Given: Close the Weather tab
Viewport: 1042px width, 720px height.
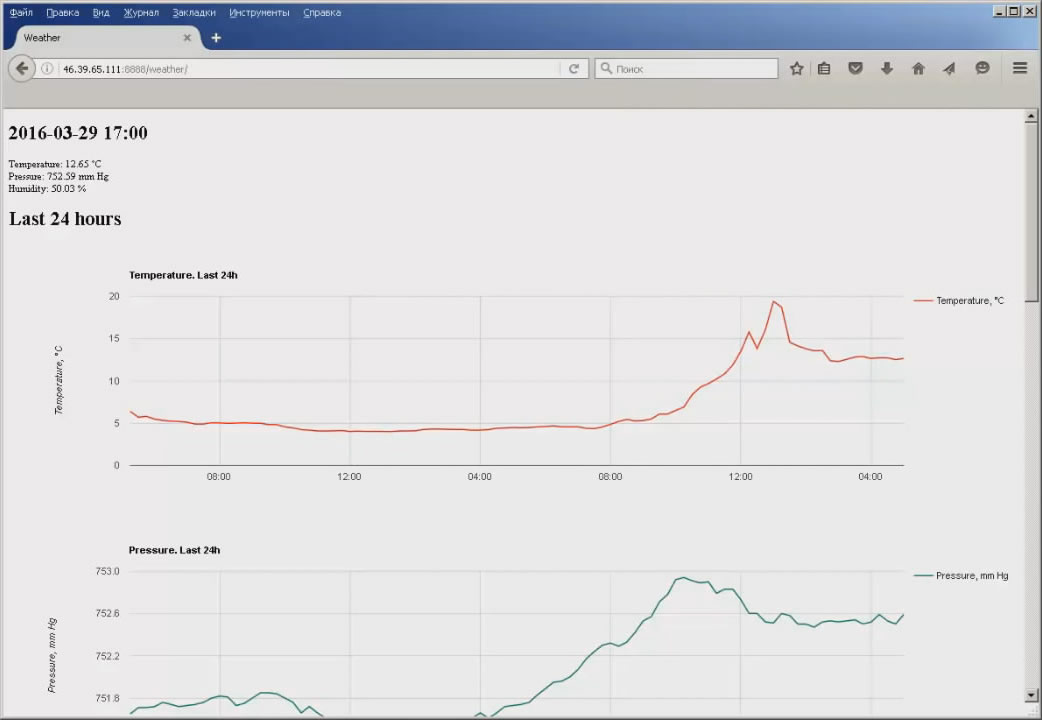Looking at the screenshot, I should 187,38.
